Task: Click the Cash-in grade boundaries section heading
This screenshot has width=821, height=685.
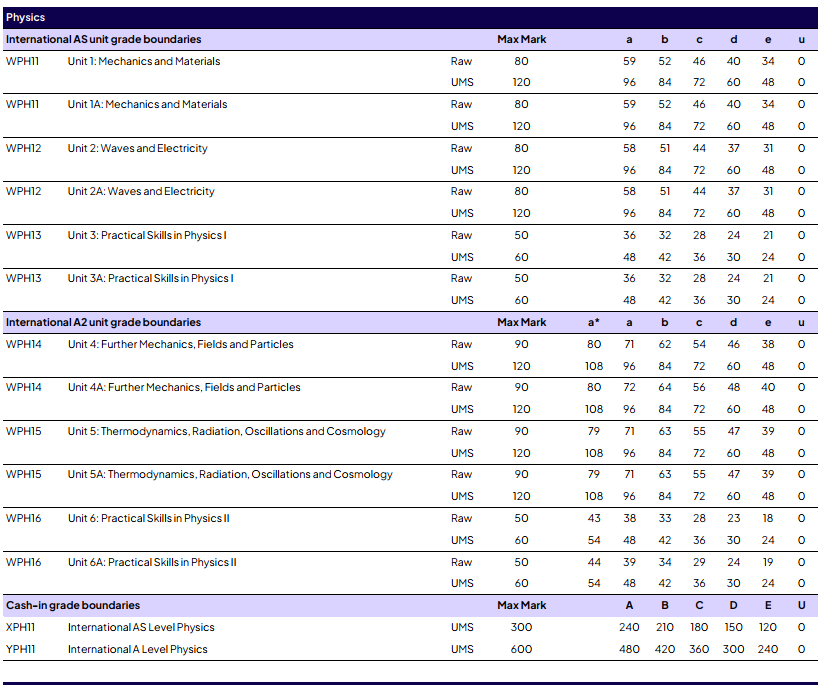Action: pyautogui.click(x=73, y=605)
